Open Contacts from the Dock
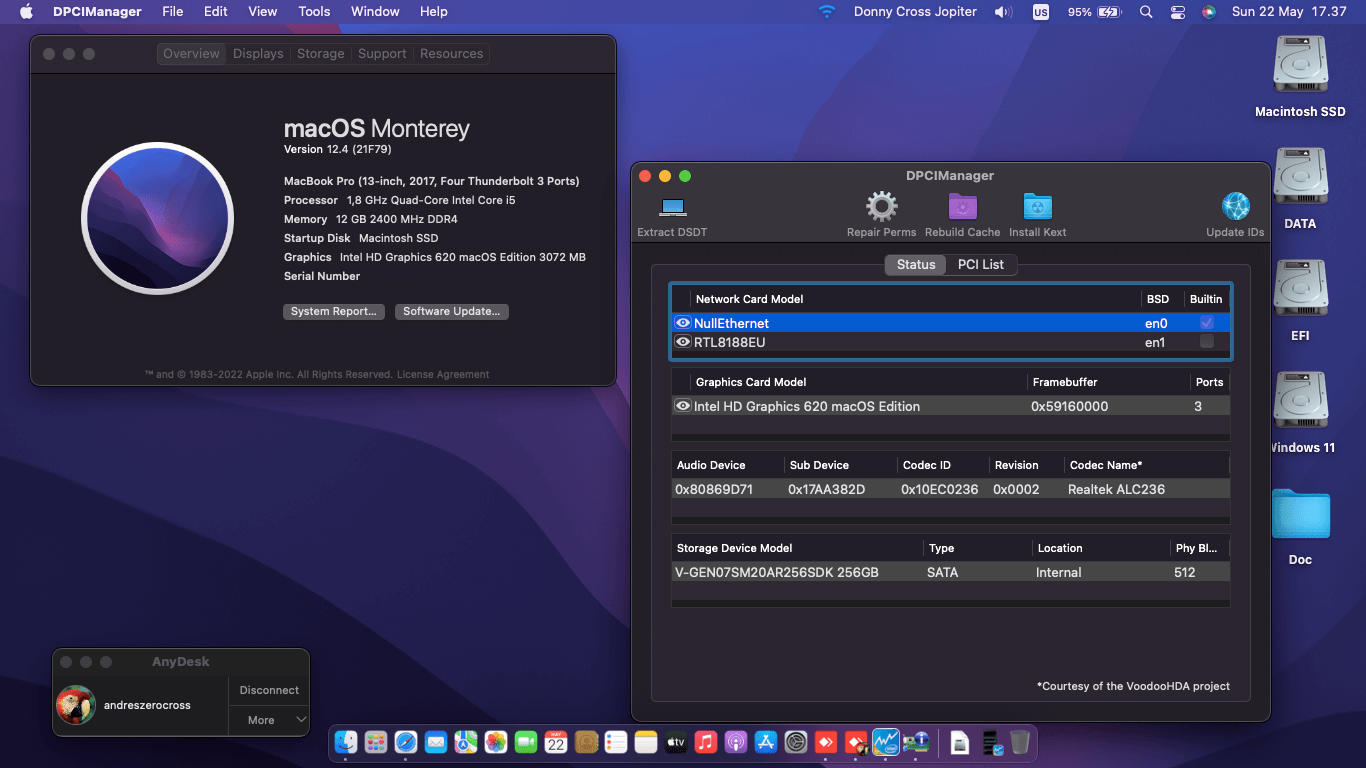Viewport: 1366px width, 768px height. click(x=586, y=742)
